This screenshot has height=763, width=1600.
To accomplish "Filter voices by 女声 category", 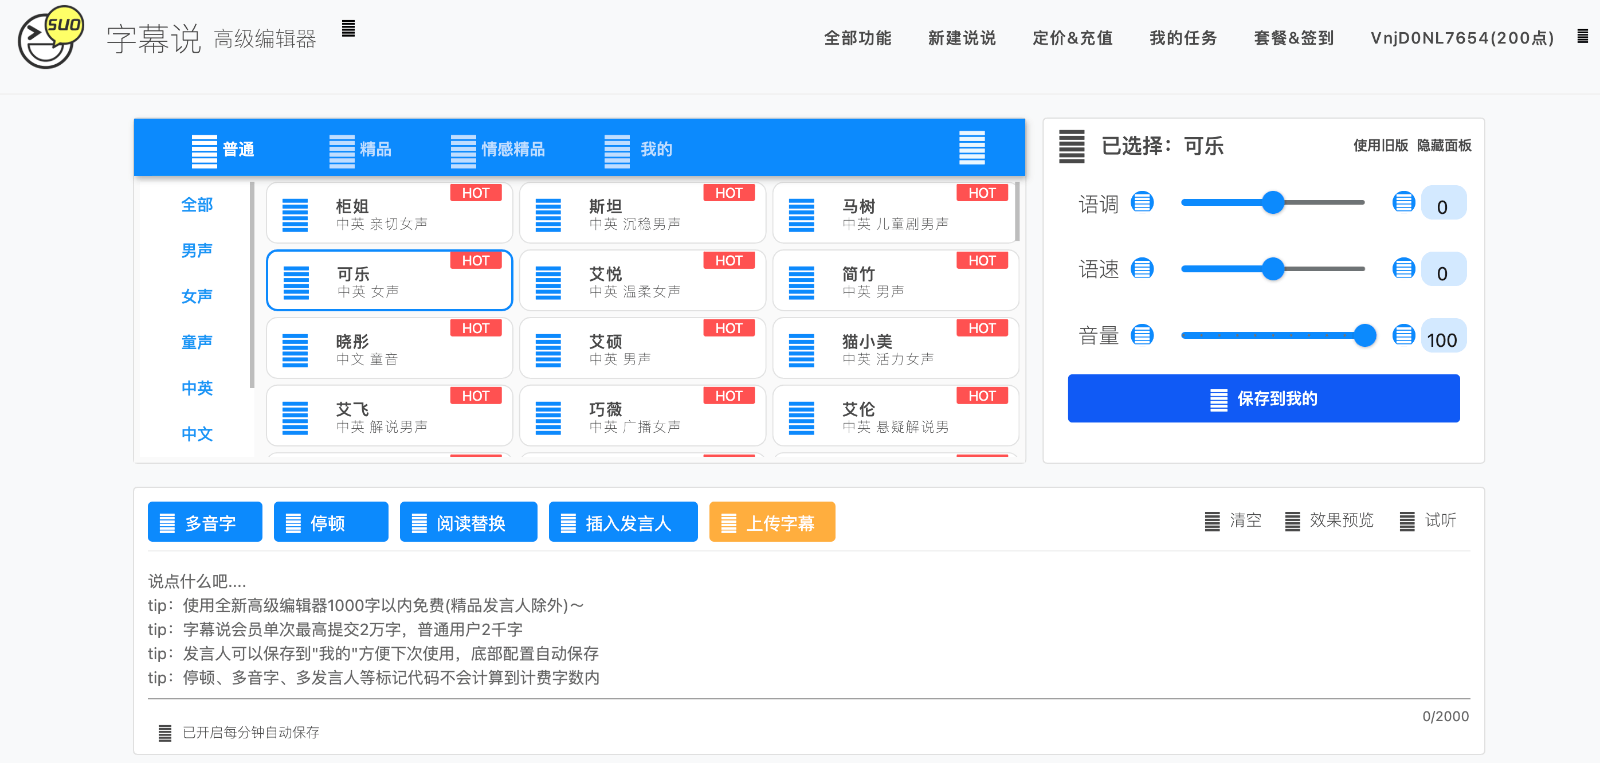I will 197,296.
